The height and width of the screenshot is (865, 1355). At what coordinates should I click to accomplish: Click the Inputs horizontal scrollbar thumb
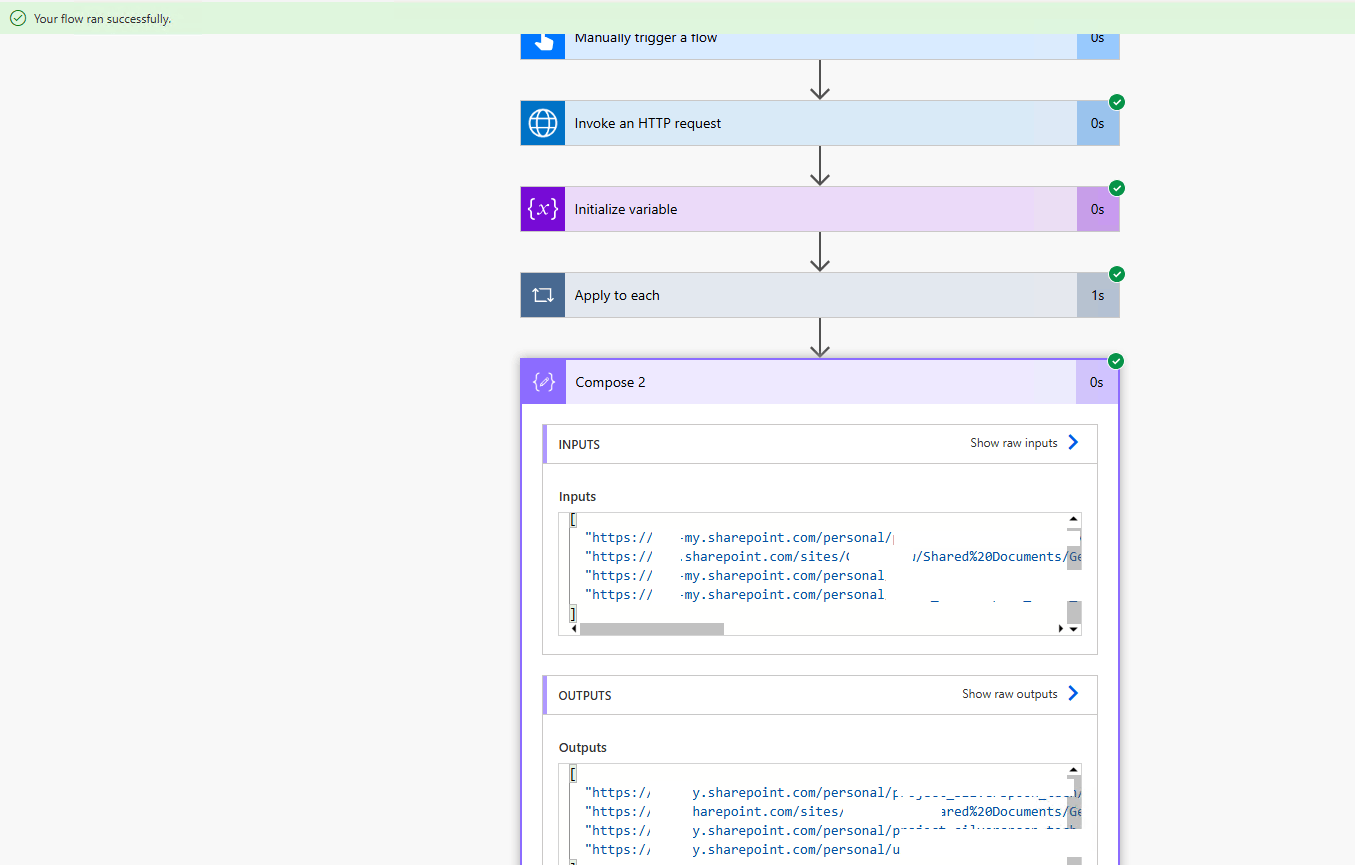[651, 629]
